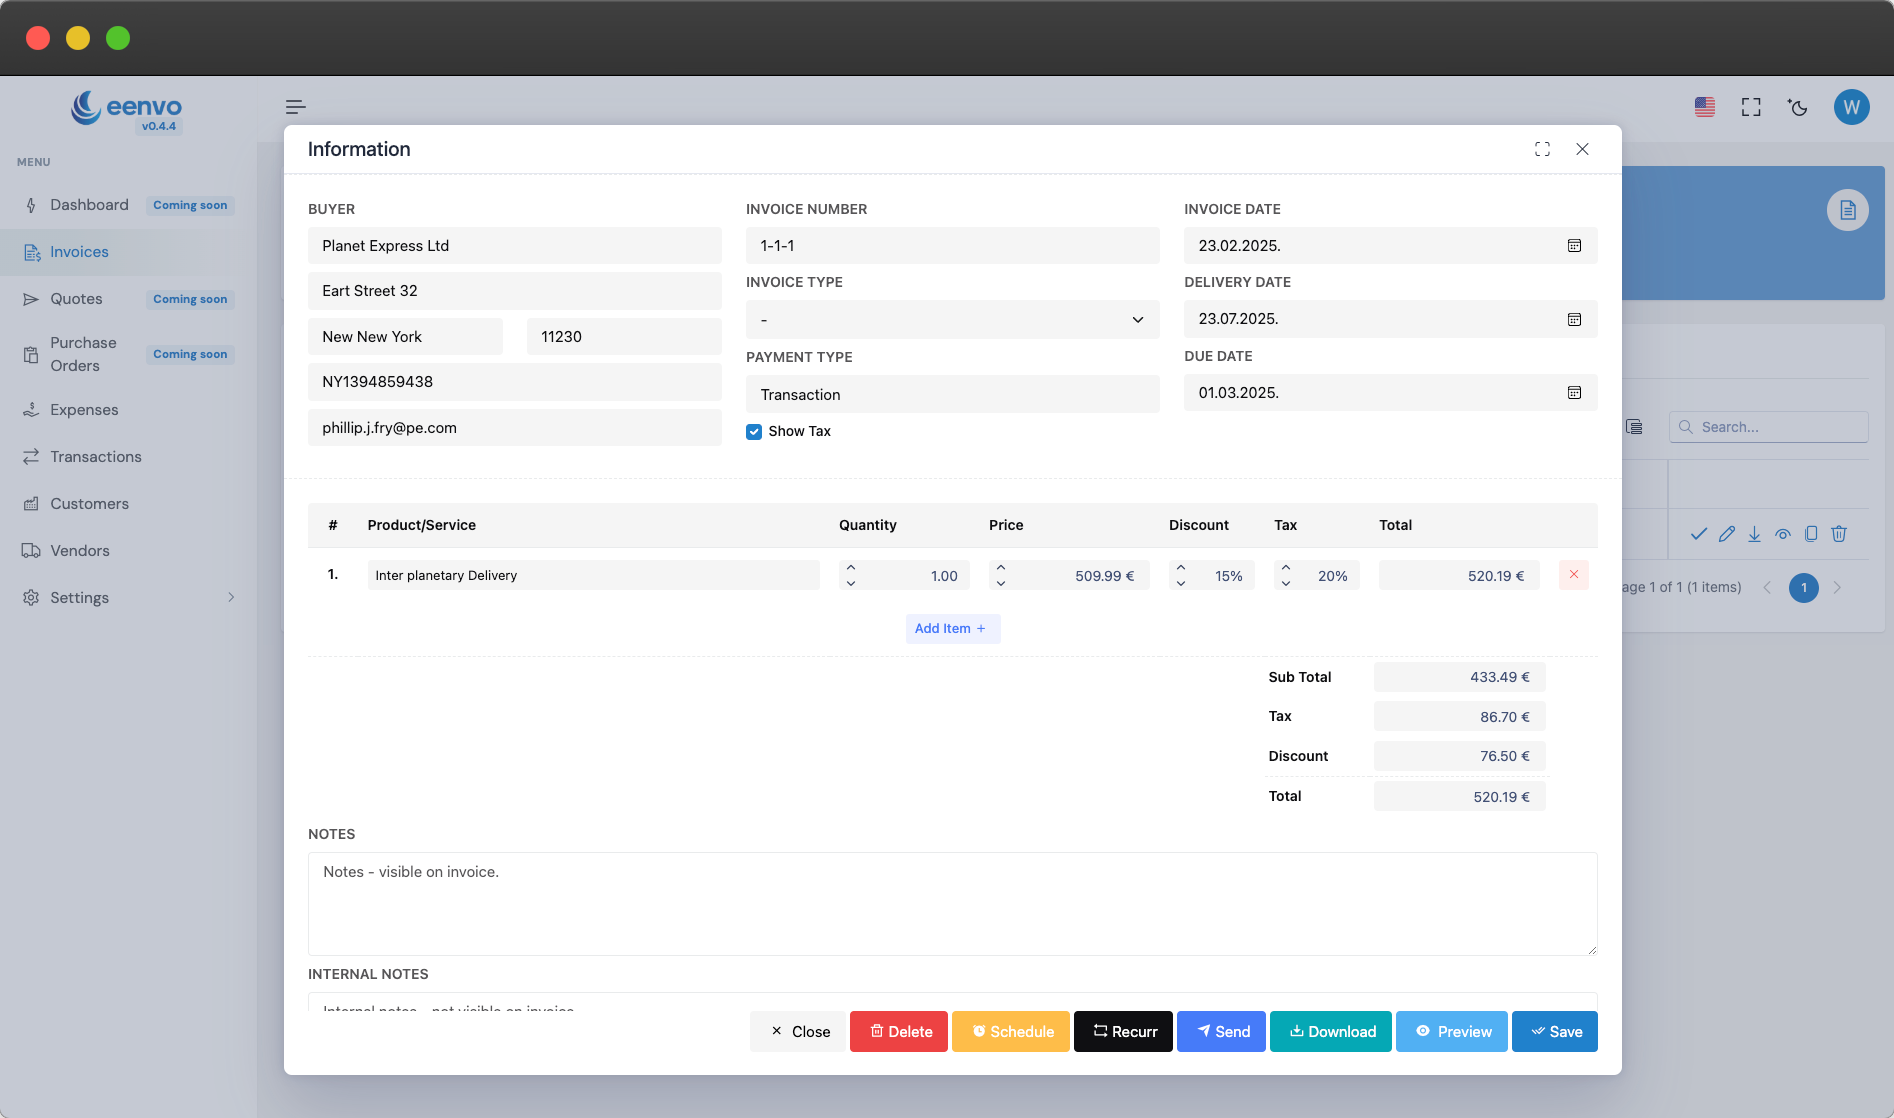Enter fullscreen using top bar icon
1894x1118 pixels.
(1751, 107)
